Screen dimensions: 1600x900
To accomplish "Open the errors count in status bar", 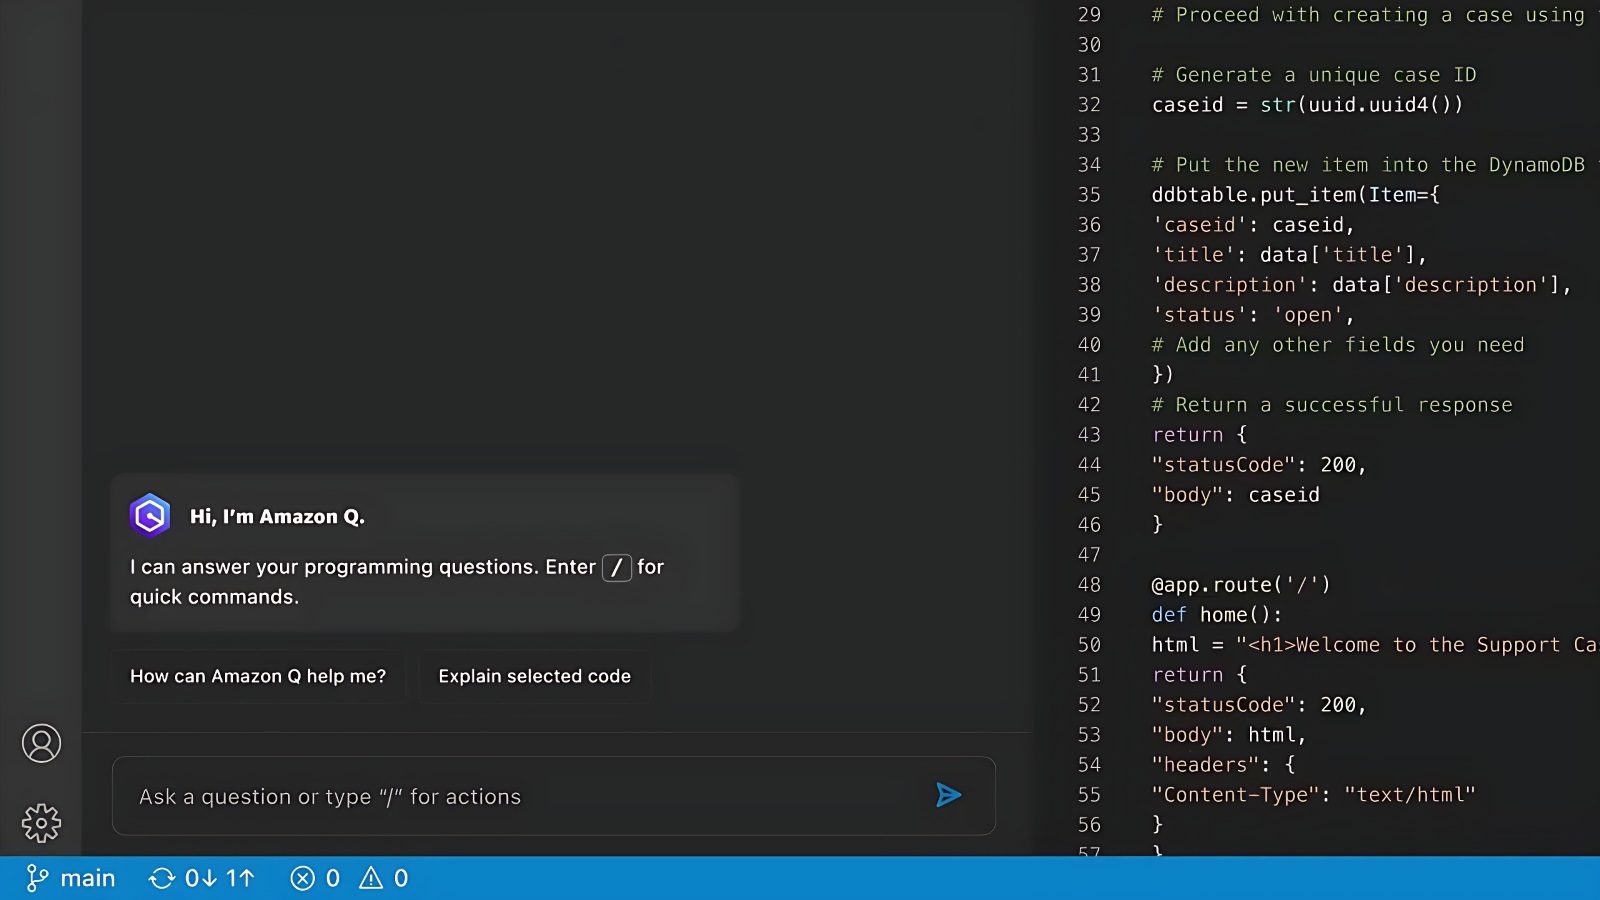I will tap(315, 878).
